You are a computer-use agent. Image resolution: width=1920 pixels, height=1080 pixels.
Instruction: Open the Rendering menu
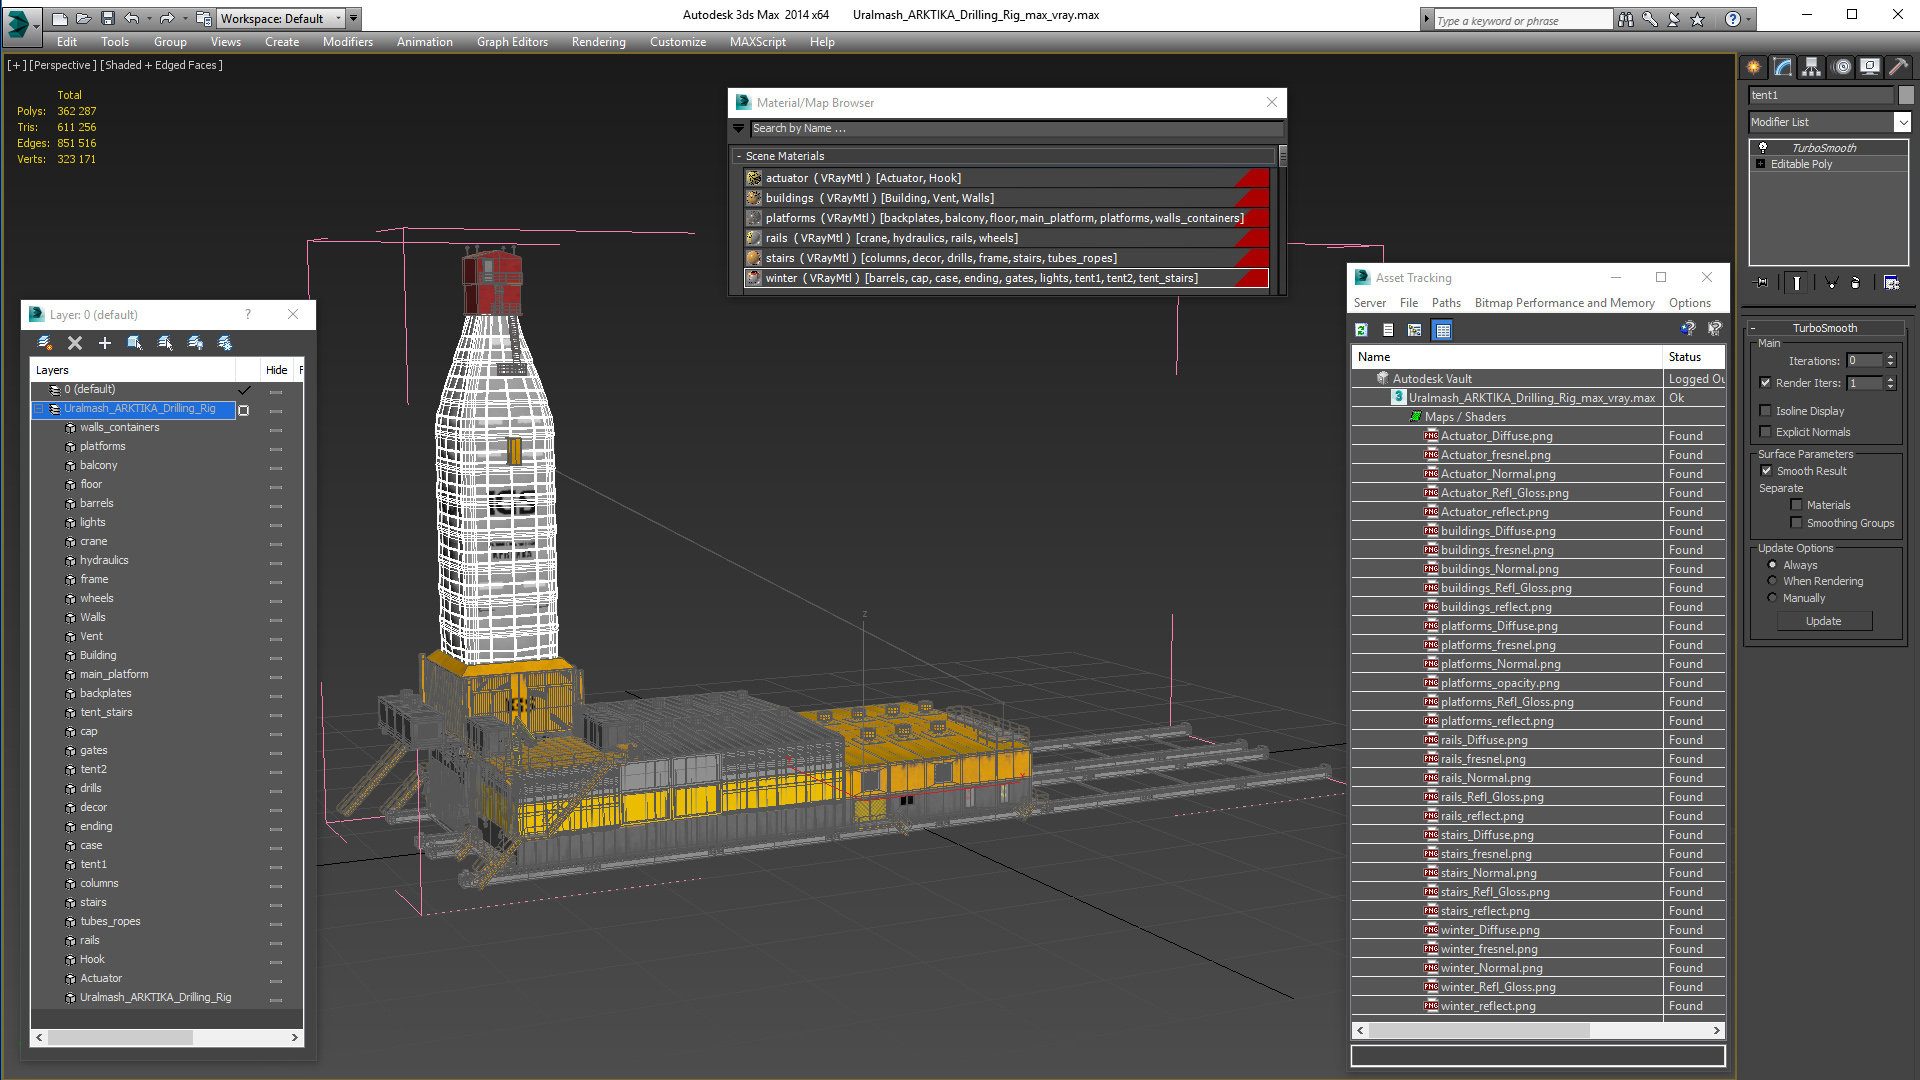pyautogui.click(x=598, y=42)
